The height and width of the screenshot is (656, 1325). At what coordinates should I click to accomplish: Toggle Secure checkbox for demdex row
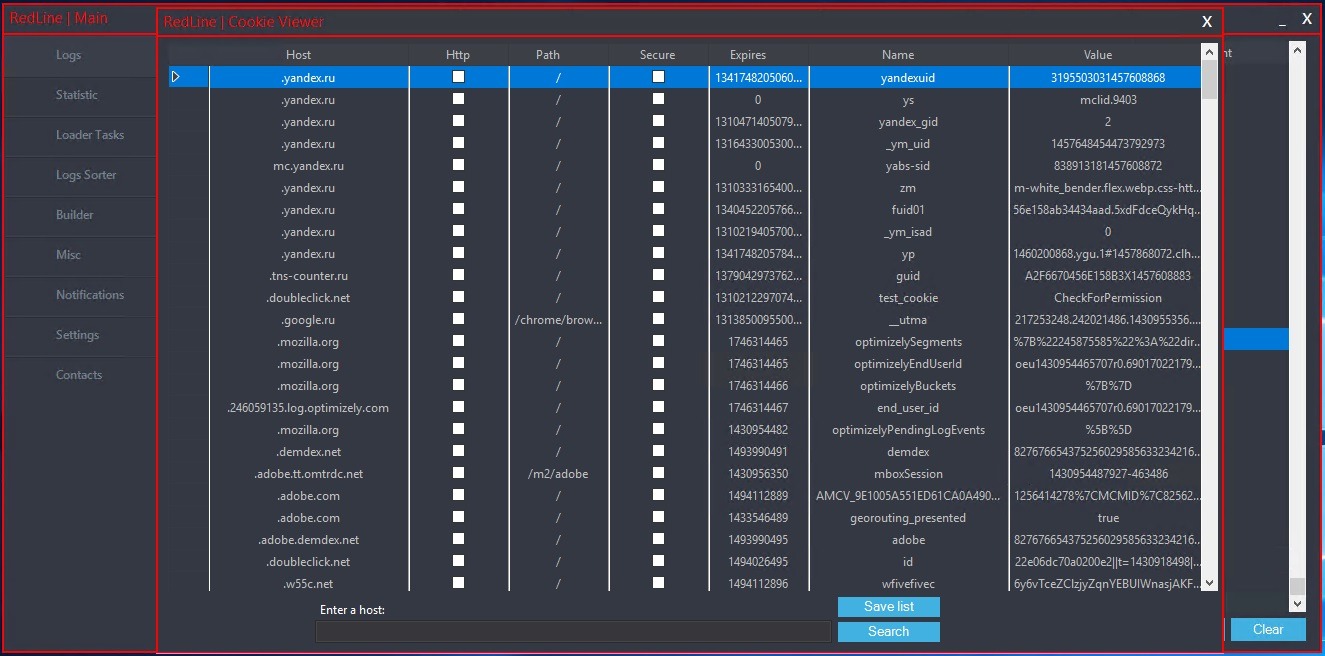pyautogui.click(x=658, y=451)
